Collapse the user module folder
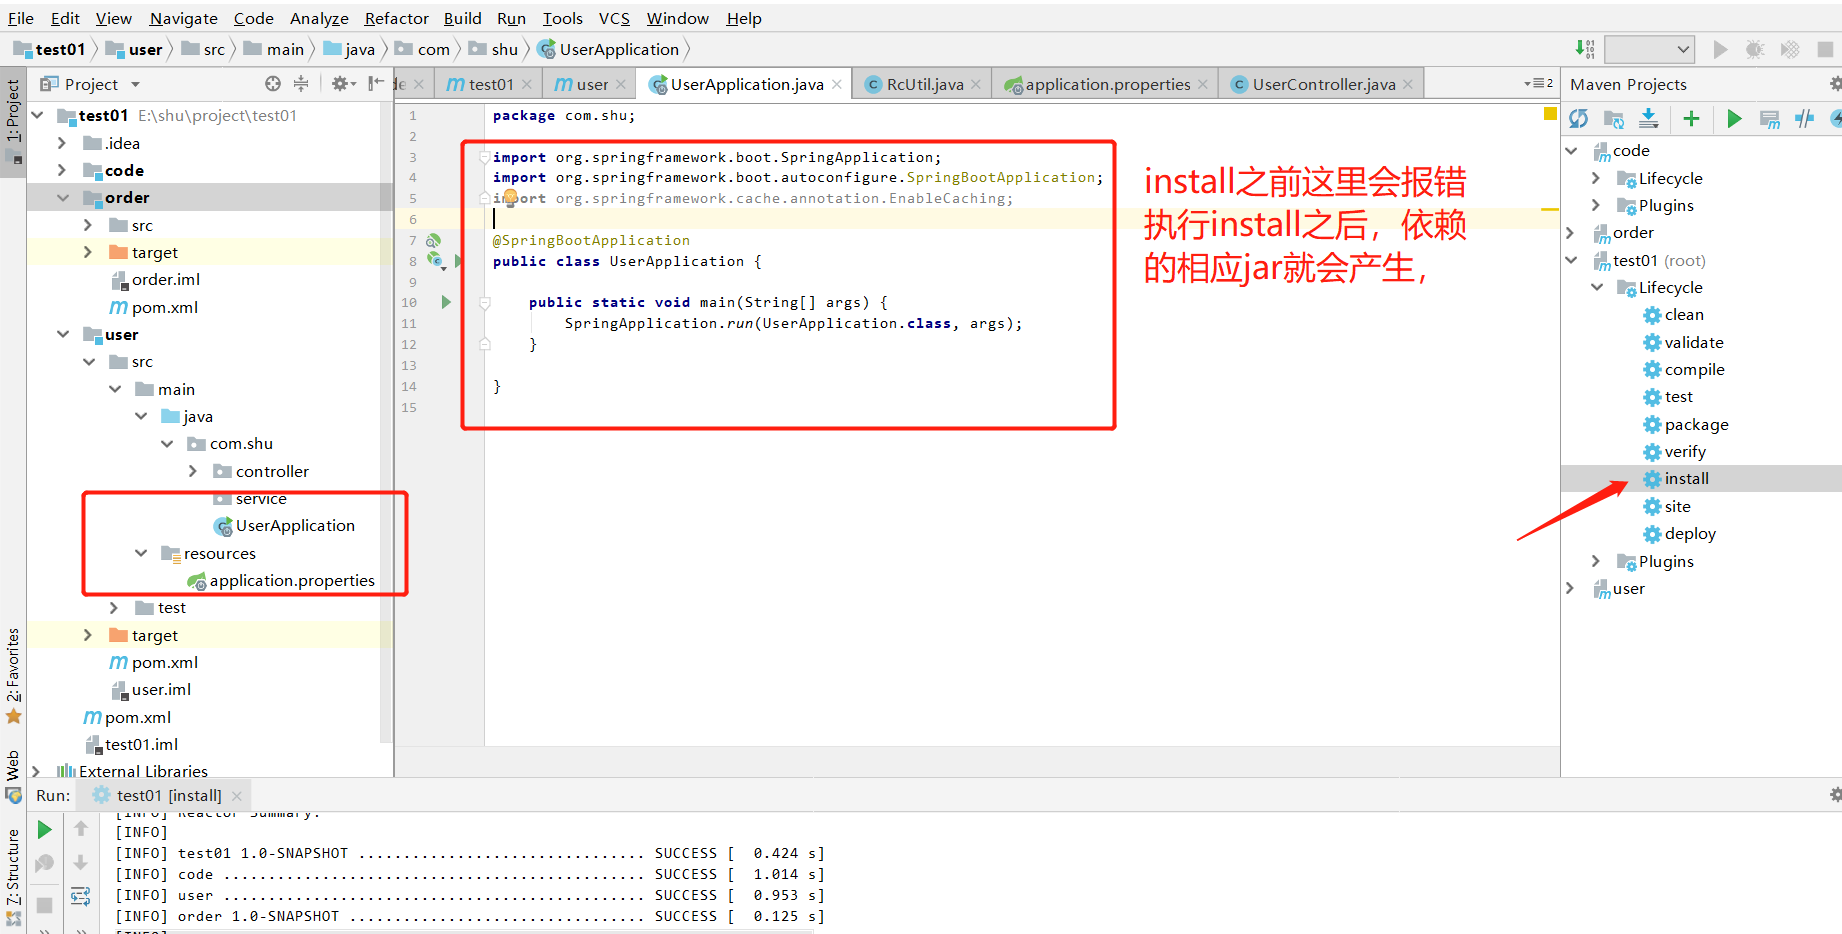This screenshot has width=1842, height=934. point(63,334)
